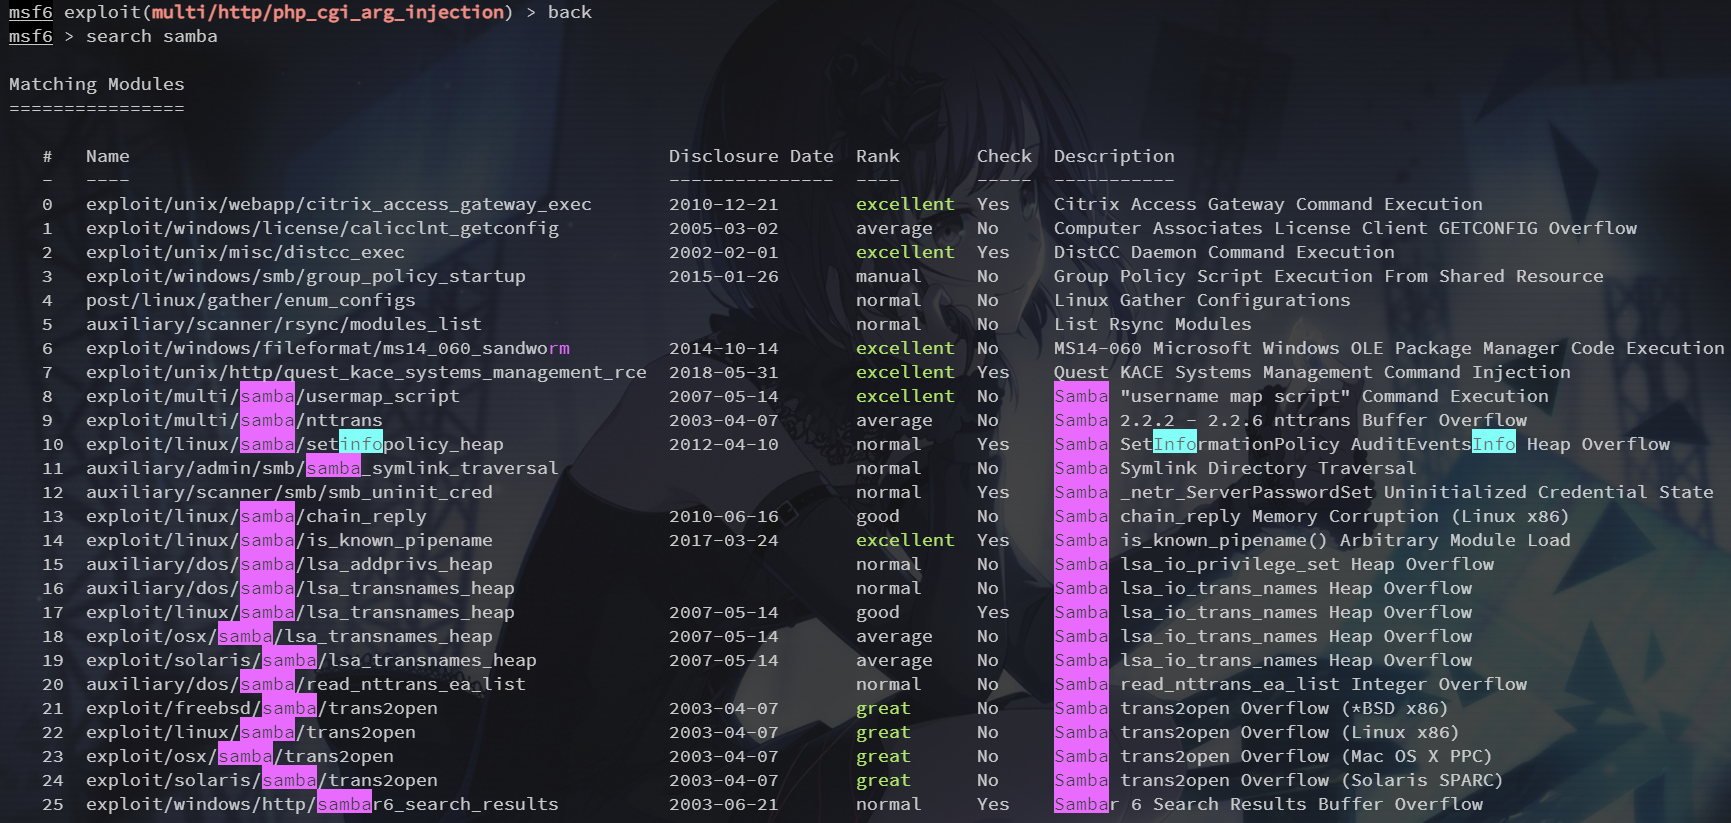Viewport: 1731px width, 823px height.
Task: Click the 'Name' column header
Action: click(x=108, y=156)
